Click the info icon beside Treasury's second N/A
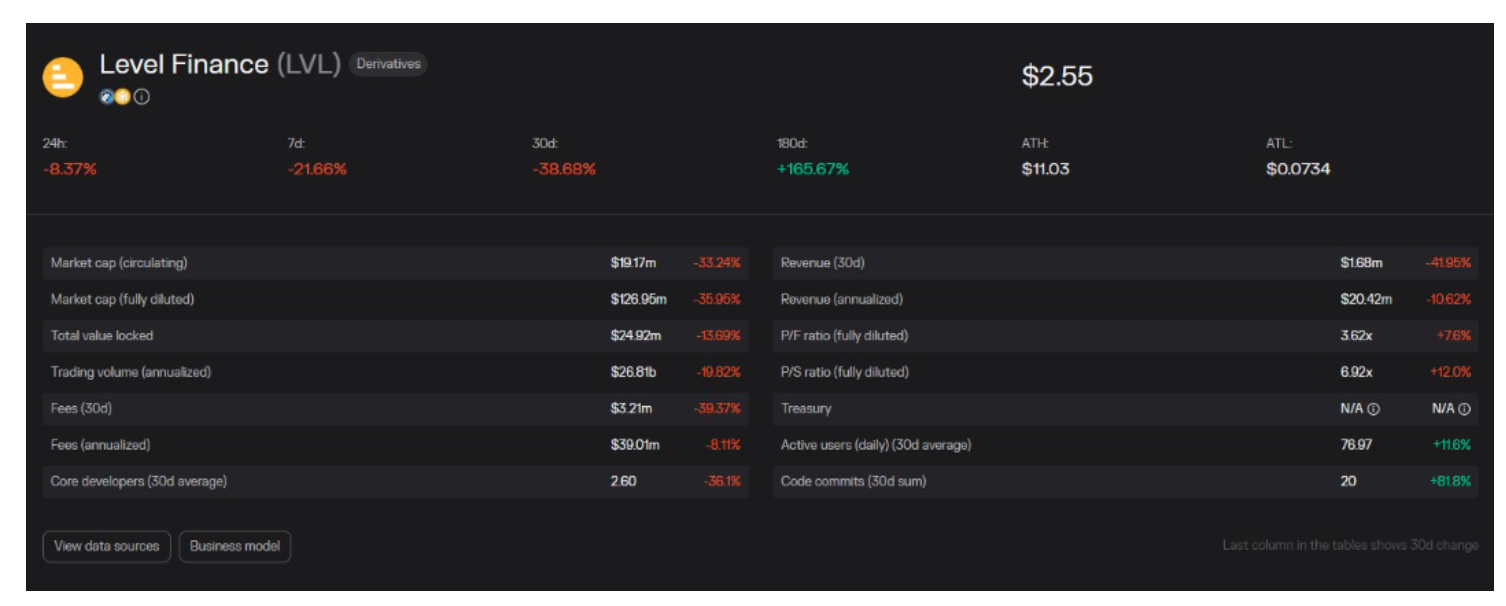Screen dimensions: 1506x606 [1465, 409]
